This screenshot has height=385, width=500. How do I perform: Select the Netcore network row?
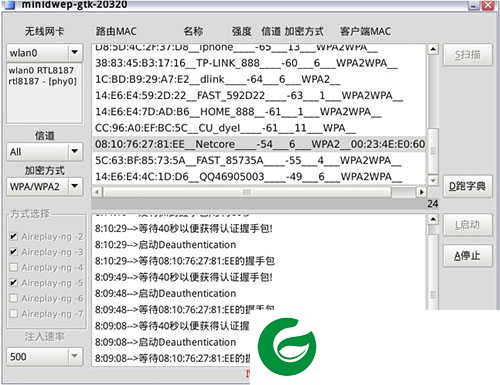tap(259, 144)
